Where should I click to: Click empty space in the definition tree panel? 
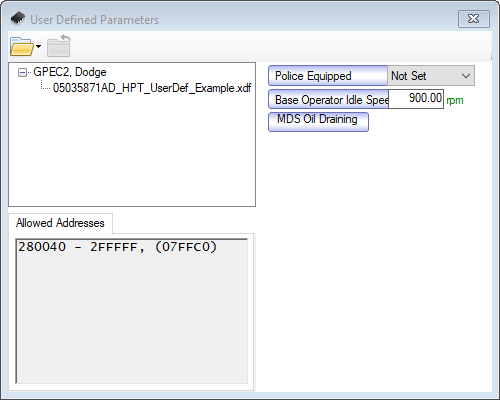pos(132,150)
